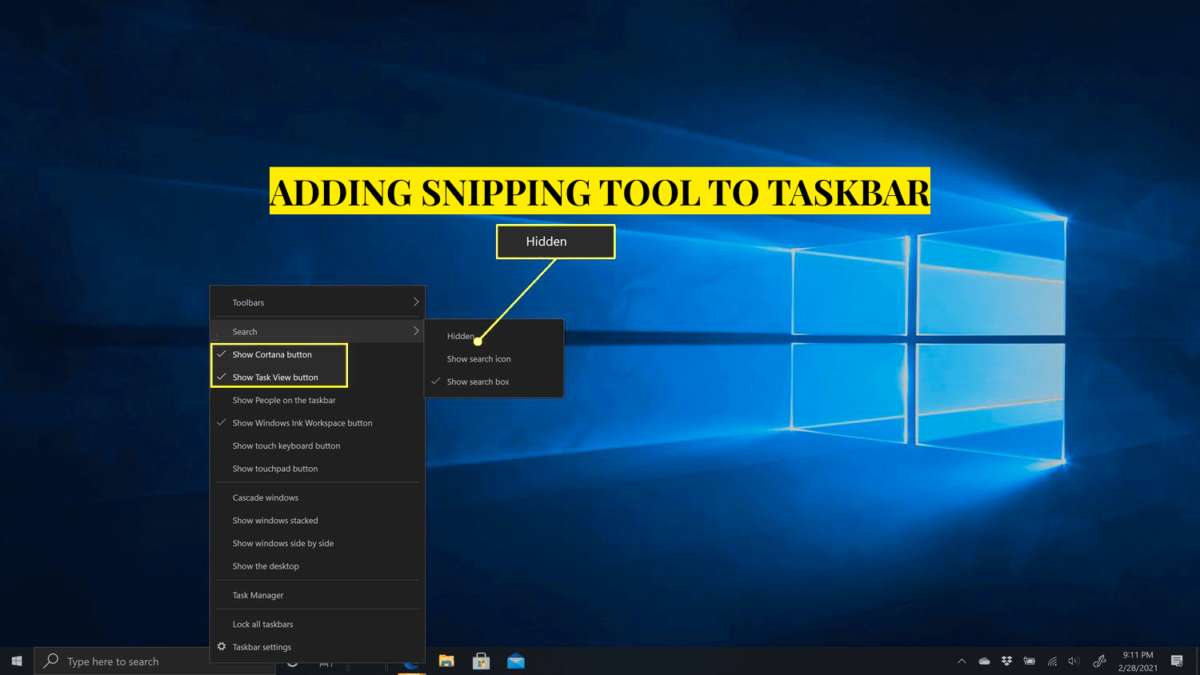This screenshot has height=675, width=1200.
Task: Open Task Manager from the context menu
Action: click(x=317, y=595)
